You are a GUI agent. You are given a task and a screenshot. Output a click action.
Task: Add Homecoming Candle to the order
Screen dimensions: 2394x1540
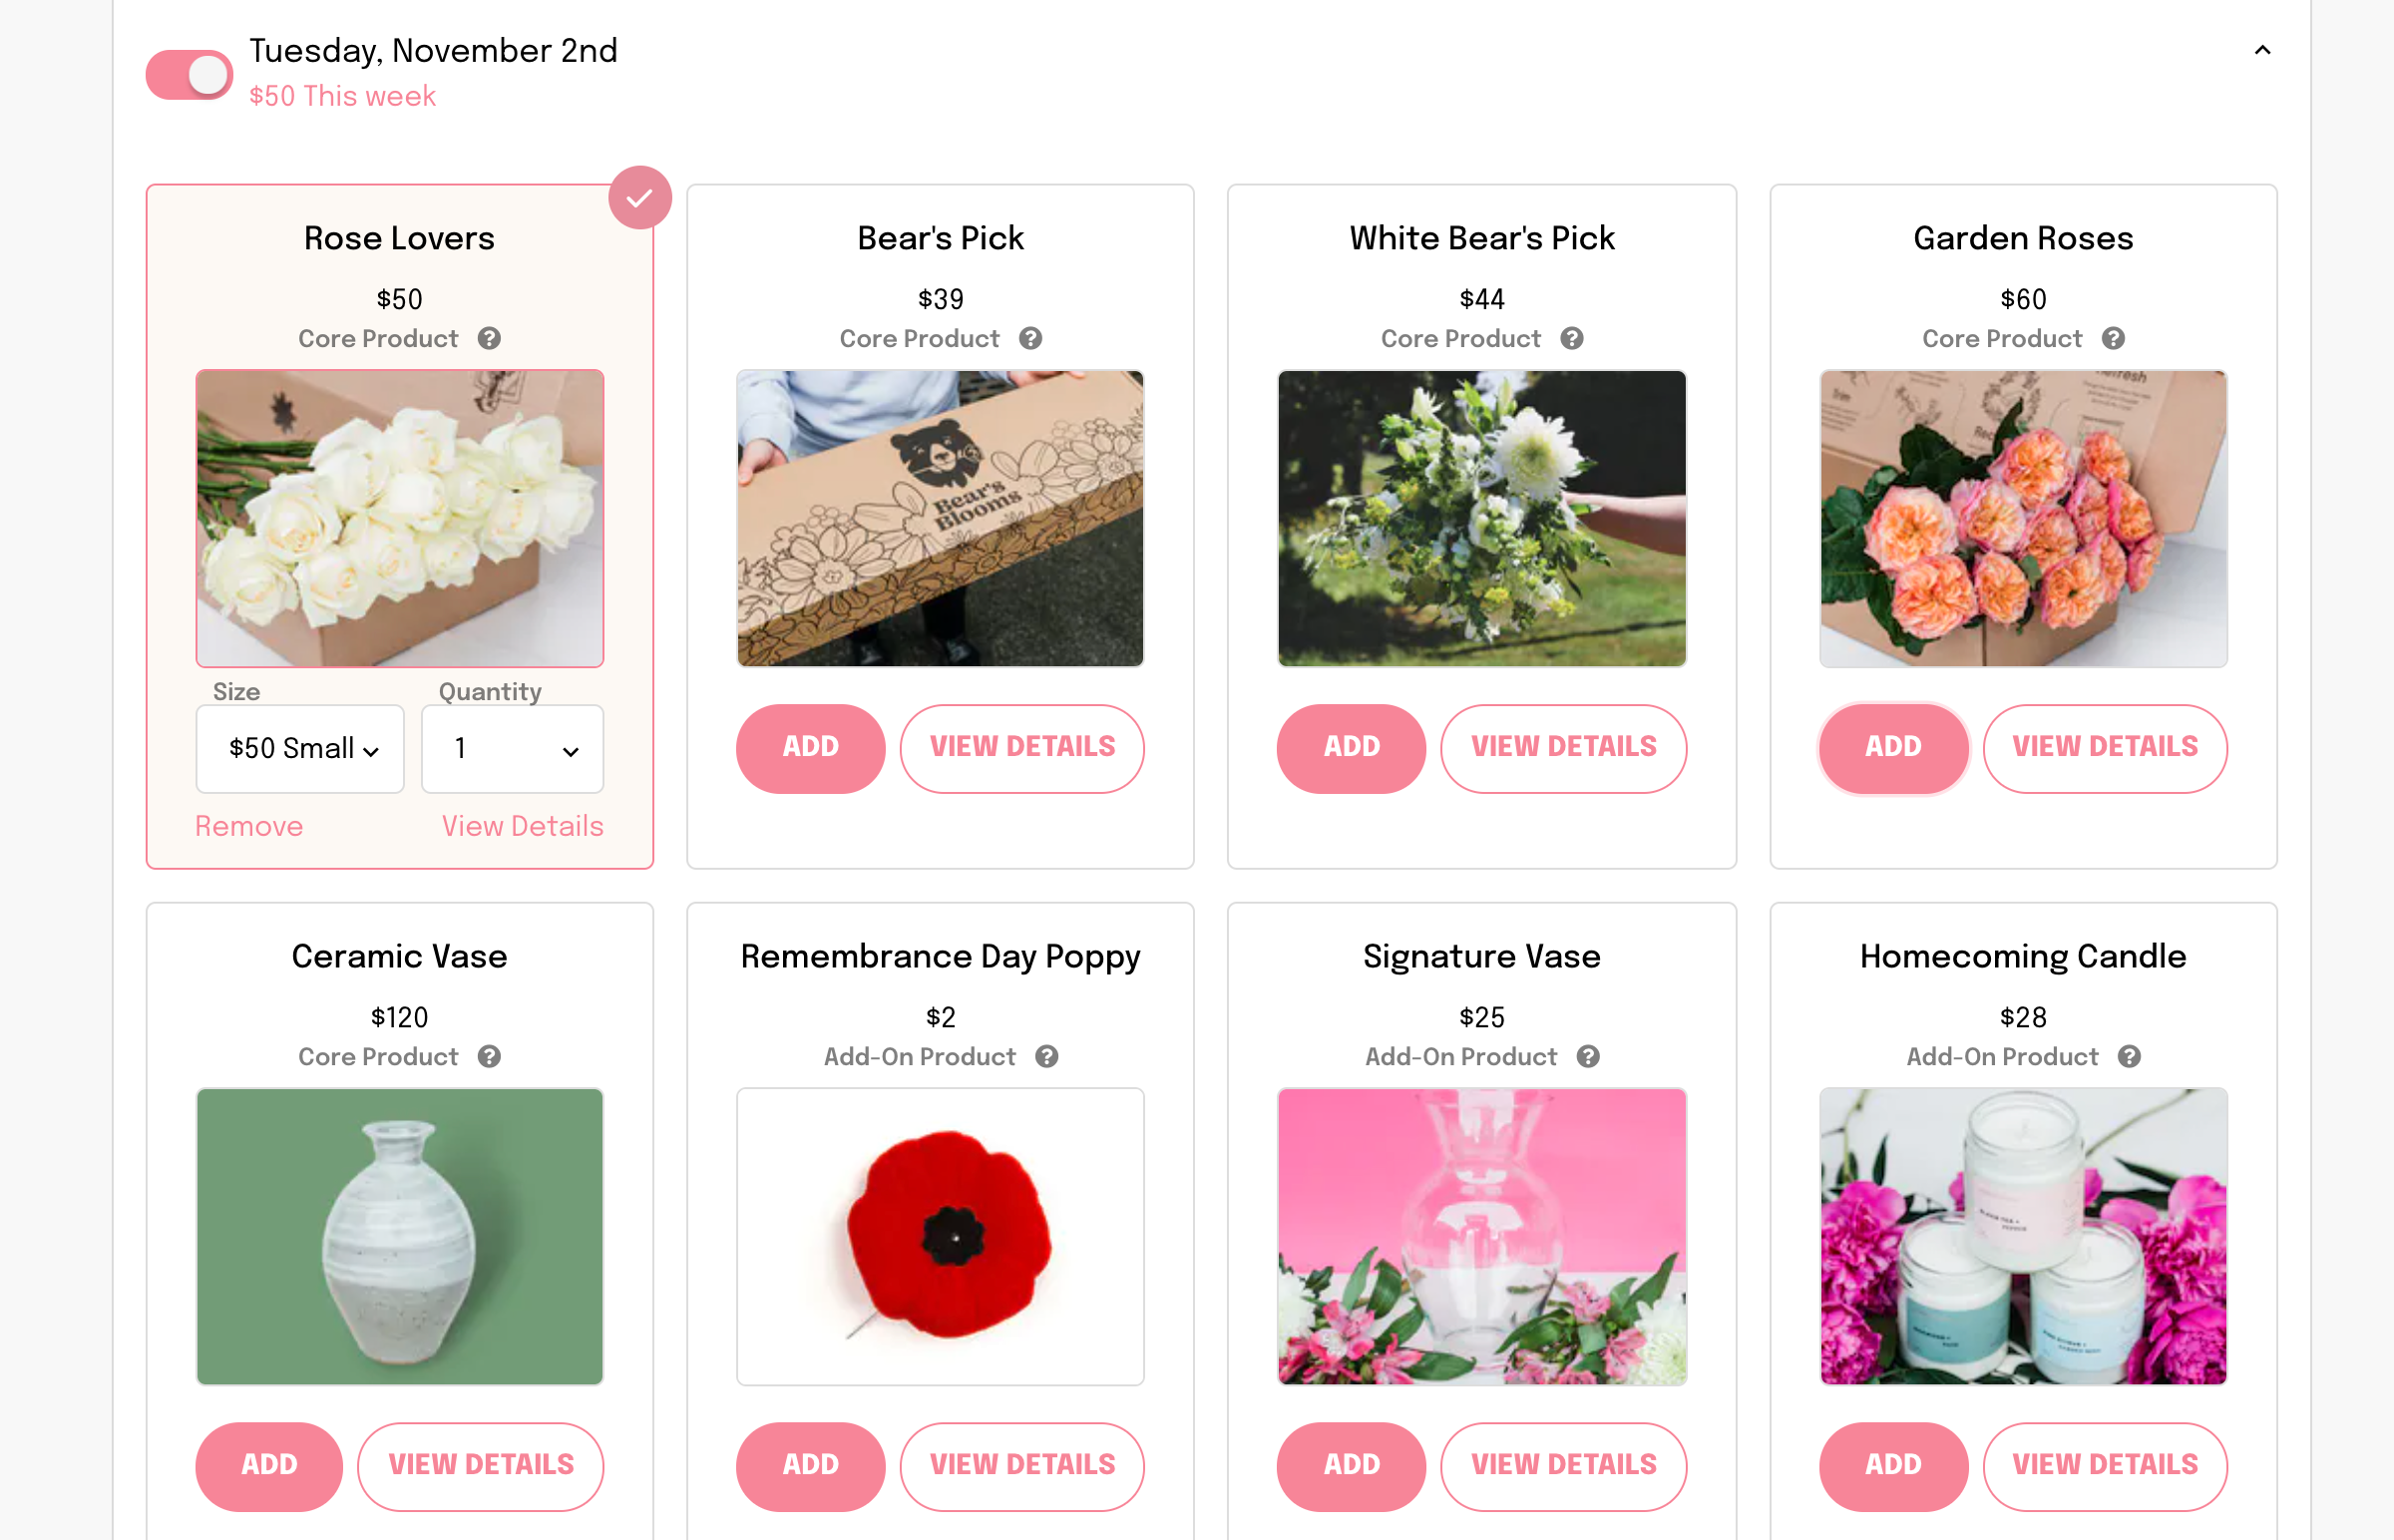(x=1893, y=1466)
